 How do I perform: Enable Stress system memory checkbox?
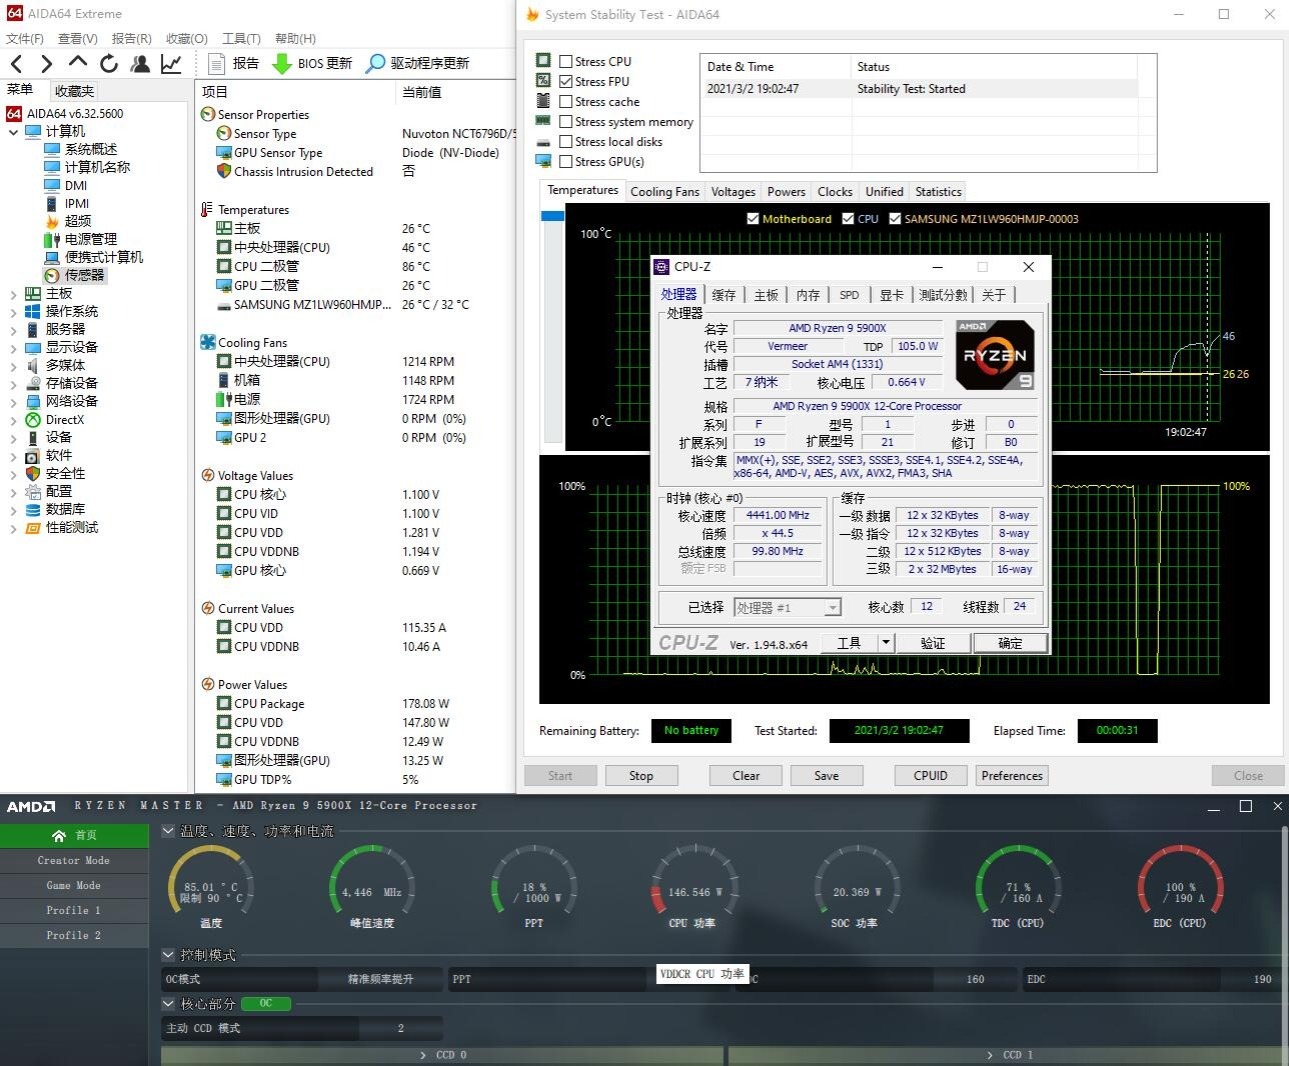tap(566, 121)
